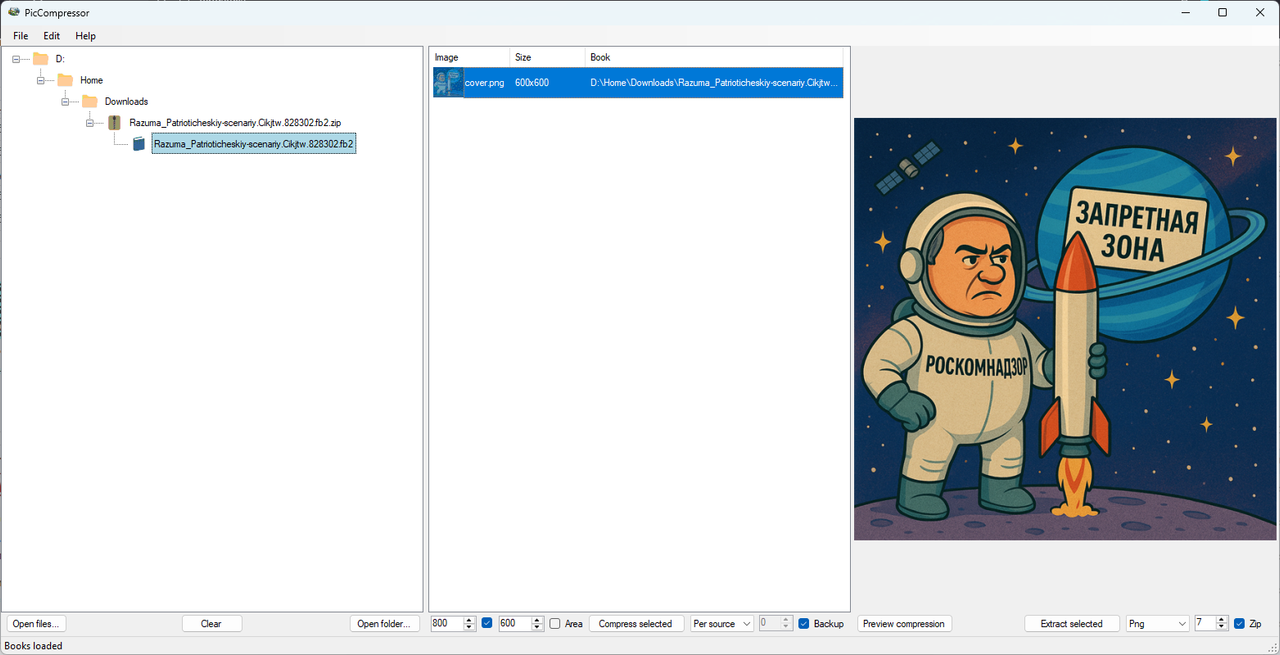1280x655 pixels.
Task: Sort by the Image column header
Action: pyautogui.click(x=470, y=57)
